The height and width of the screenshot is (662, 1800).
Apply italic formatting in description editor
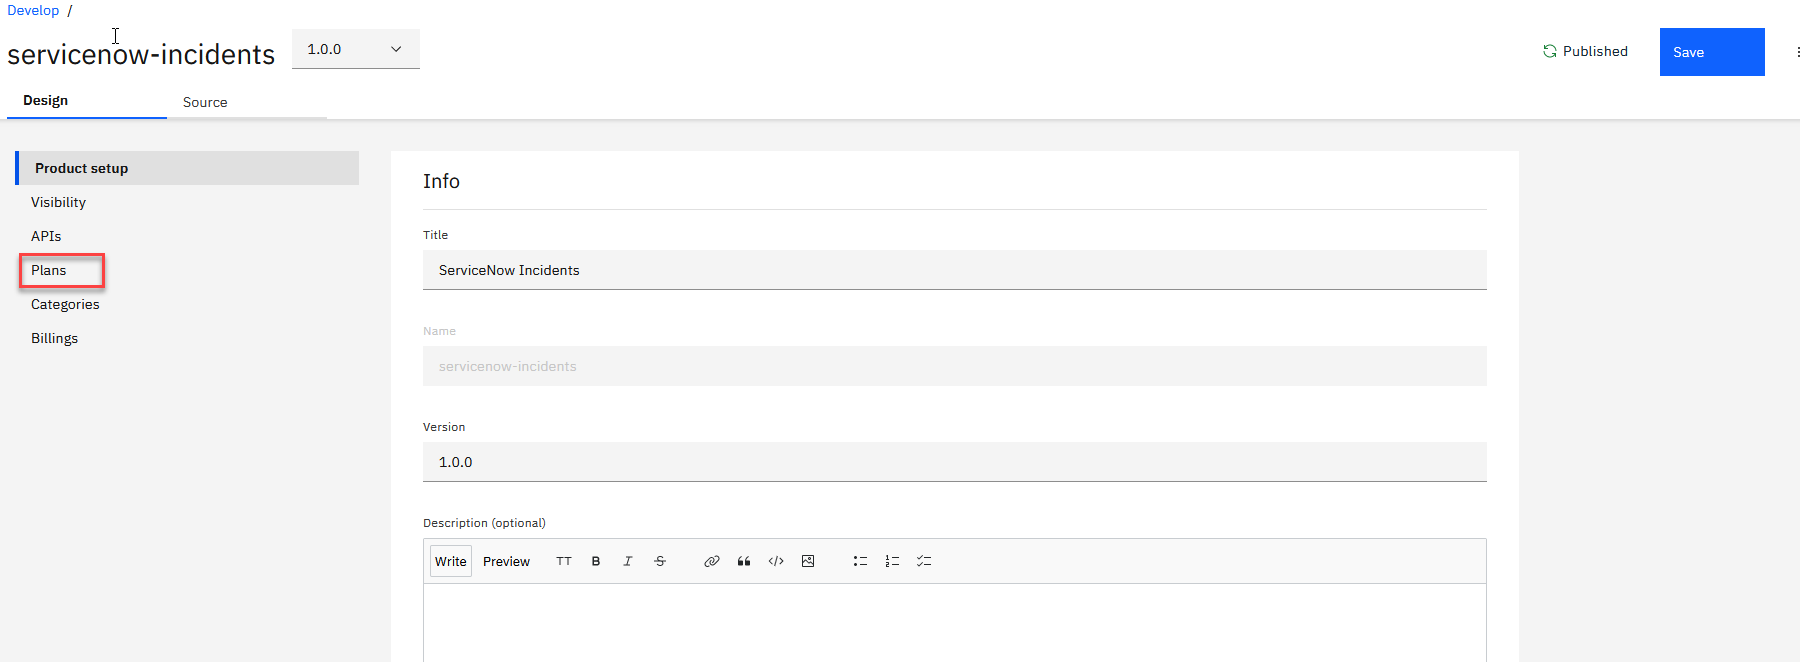coord(628,561)
